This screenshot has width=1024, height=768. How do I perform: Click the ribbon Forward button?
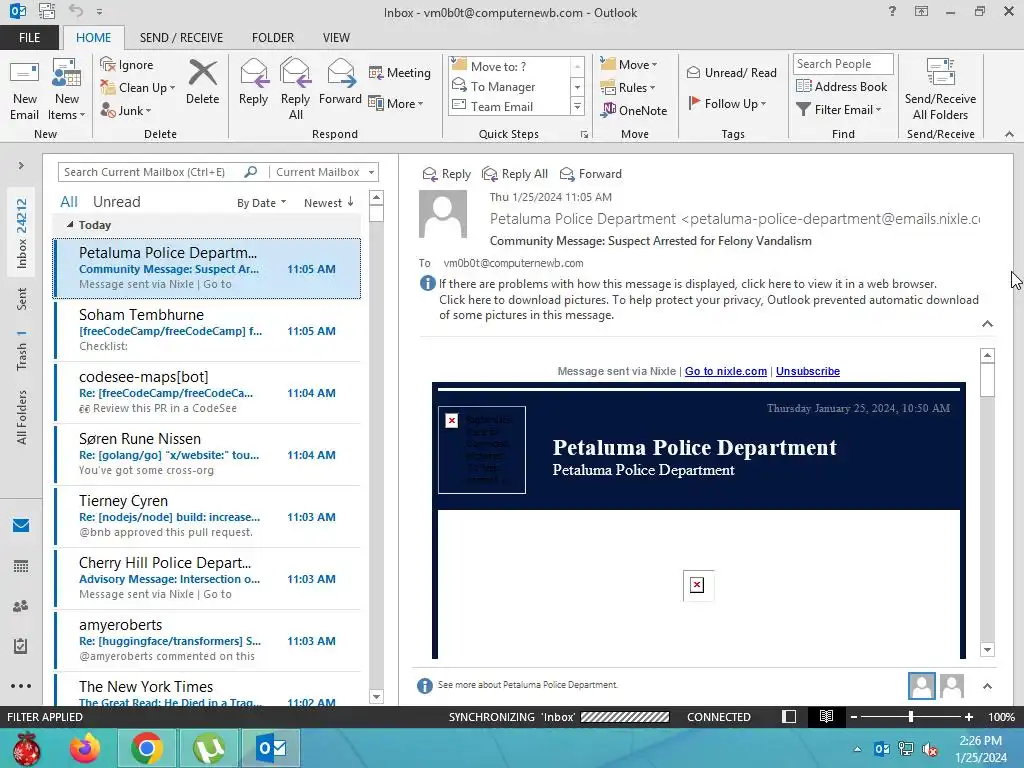point(340,82)
